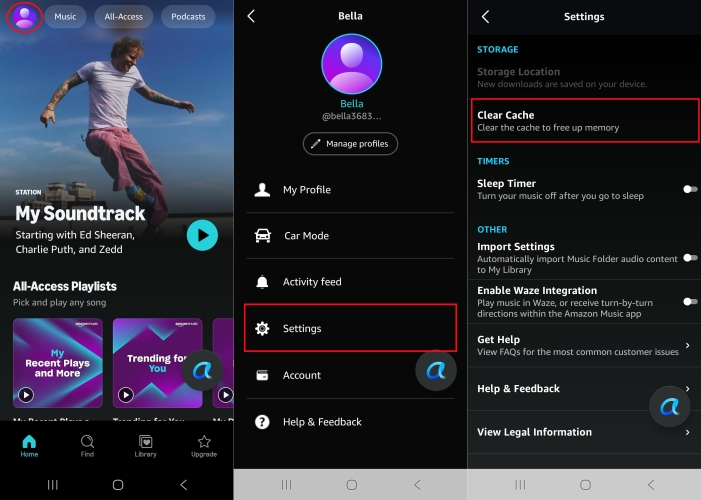Click the Help question mark icon

click(x=262, y=422)
